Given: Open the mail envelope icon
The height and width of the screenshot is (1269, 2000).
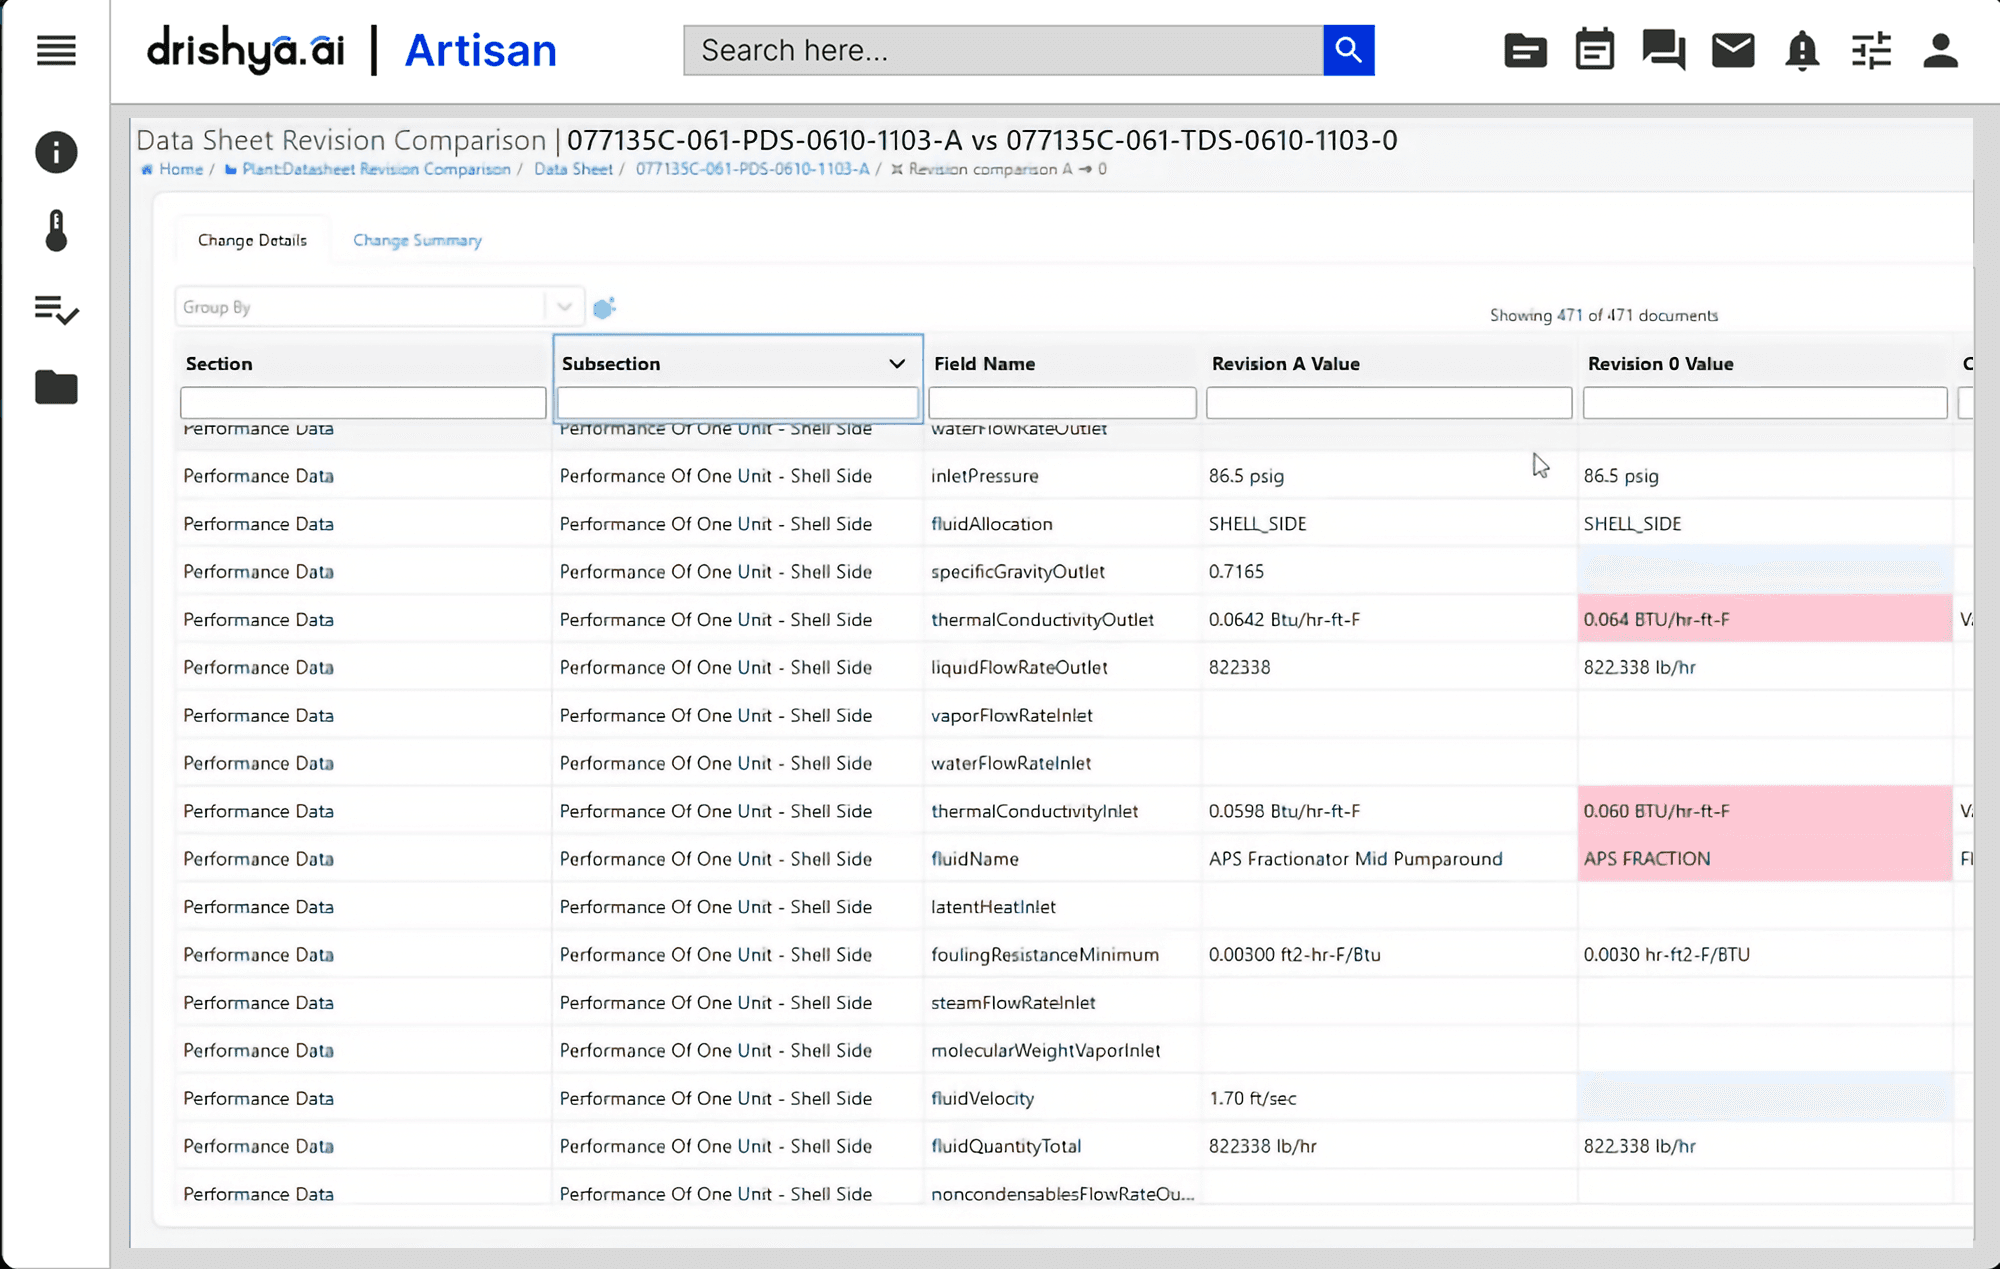Looking at the screenshot, I should [1733, 50].
